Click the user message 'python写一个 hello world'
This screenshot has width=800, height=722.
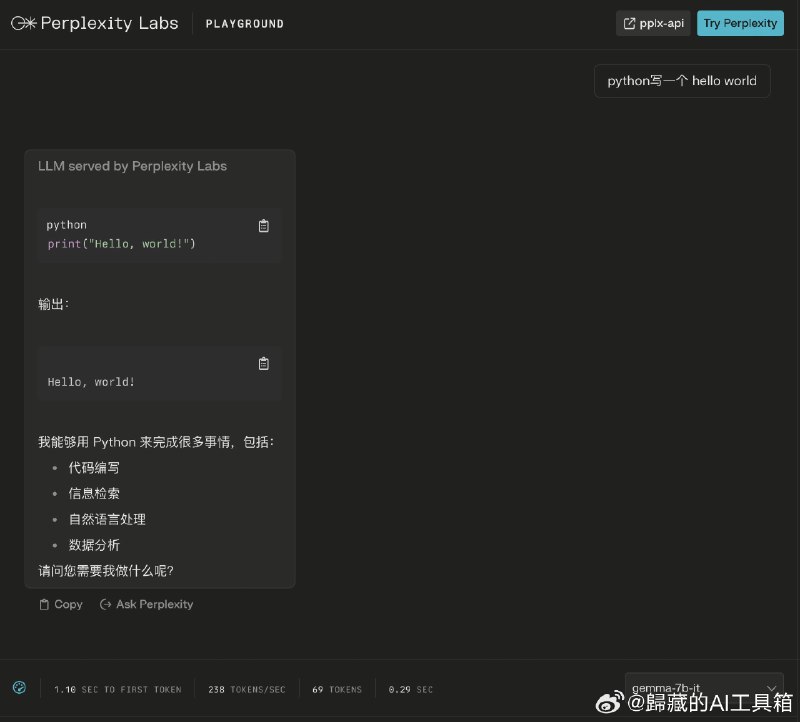[682, 81]
